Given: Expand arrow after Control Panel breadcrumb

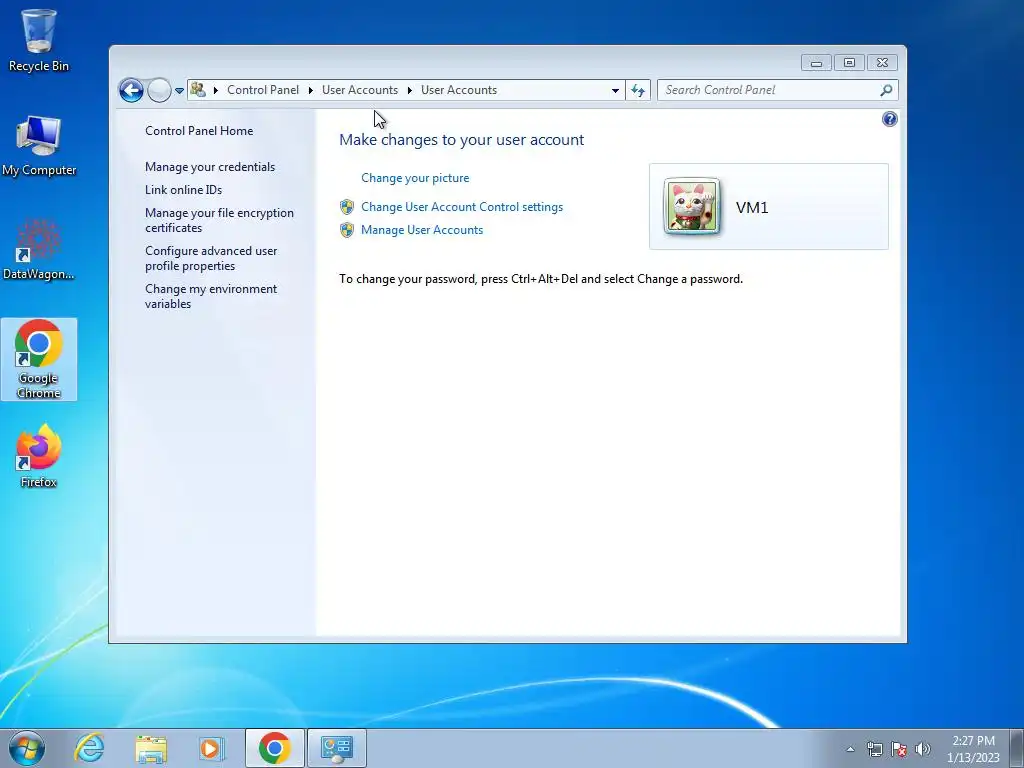Looking at the screenshot, I should tap(311, 90).
